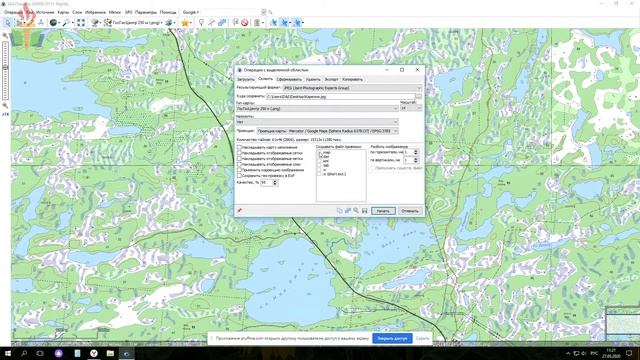Click the save selection disk icon in dialog
Viewport: 640px width, 360px height.
[x=364, y=211]
